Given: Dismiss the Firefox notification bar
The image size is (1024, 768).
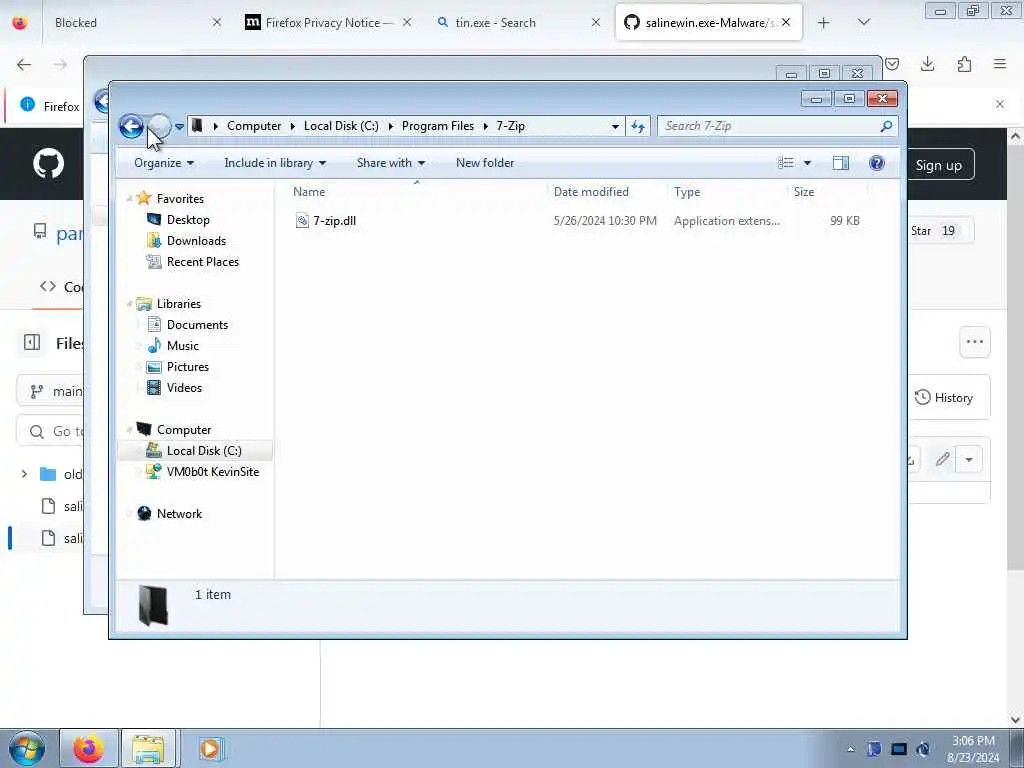Looking at the screenshot, I should (x=1000, y=104).
